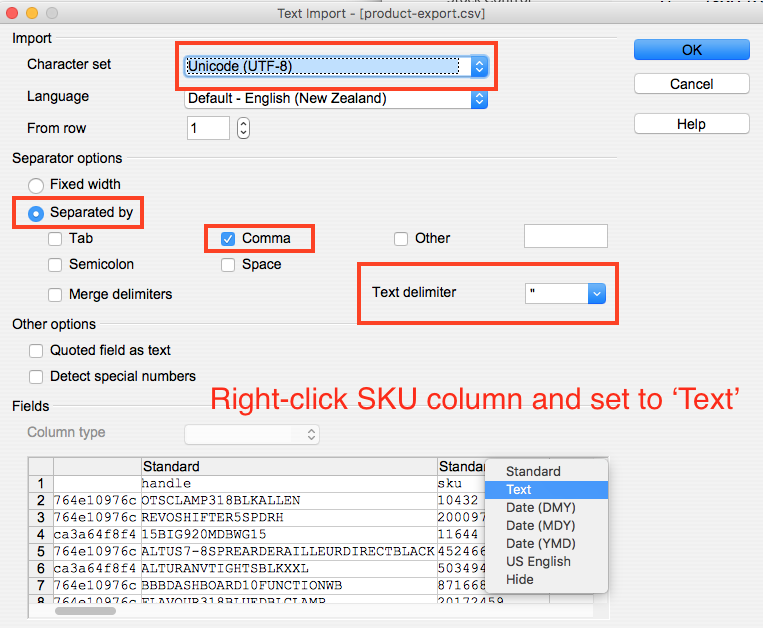Click the handle column Standard header
This screenshot has height=628, width=763.
[288, 466]
